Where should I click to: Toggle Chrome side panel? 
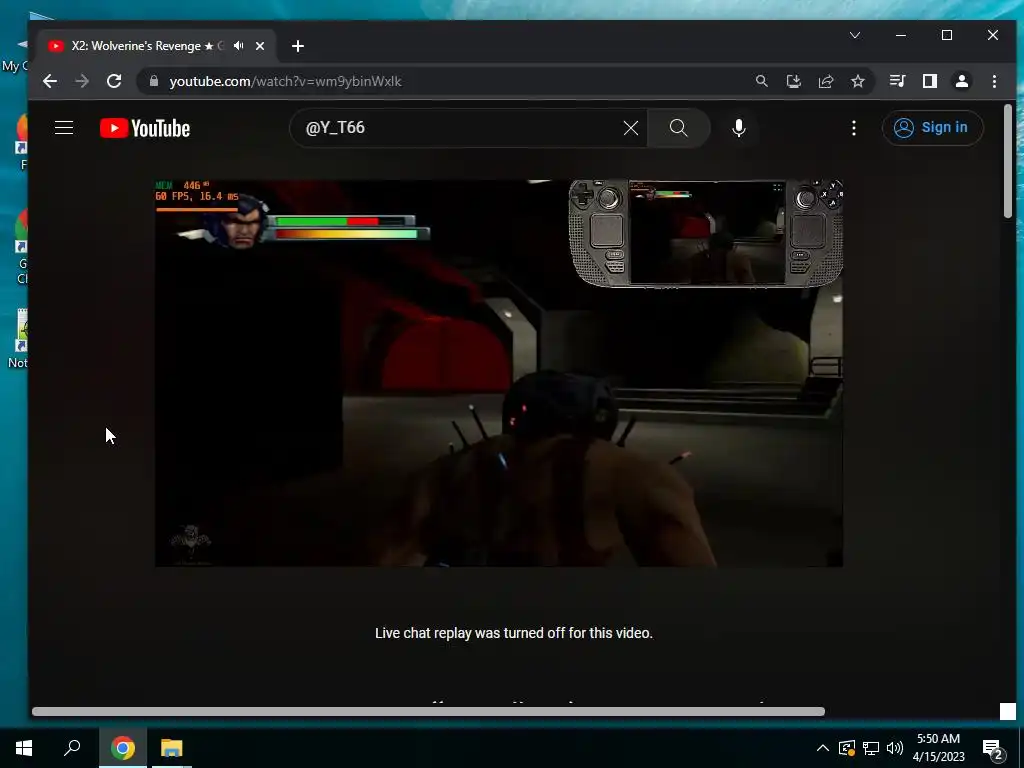pos(929,81)
